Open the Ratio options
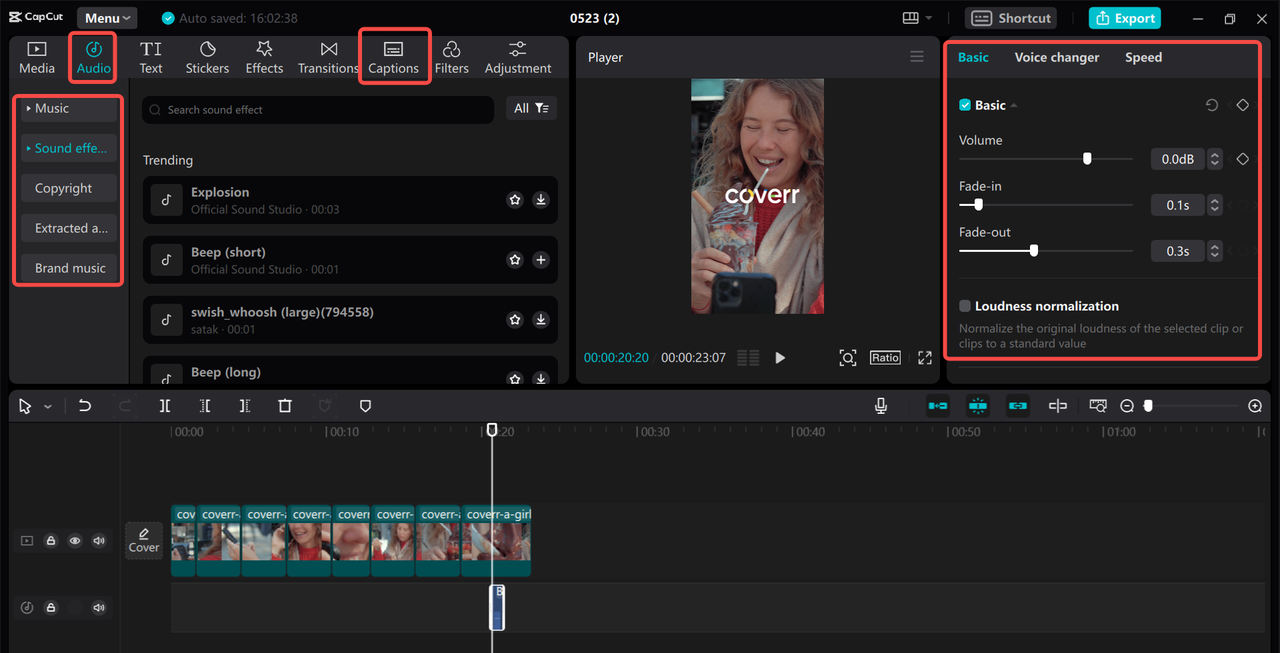This screenshot has width=1280, height=653. click(x=885, y=357)
